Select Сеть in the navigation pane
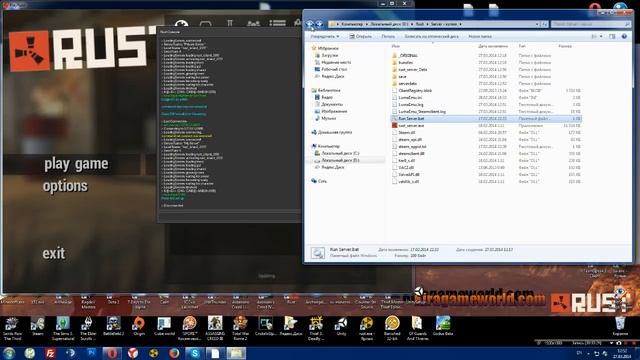The width and height of the screenshot is (640, 360). 322,181
